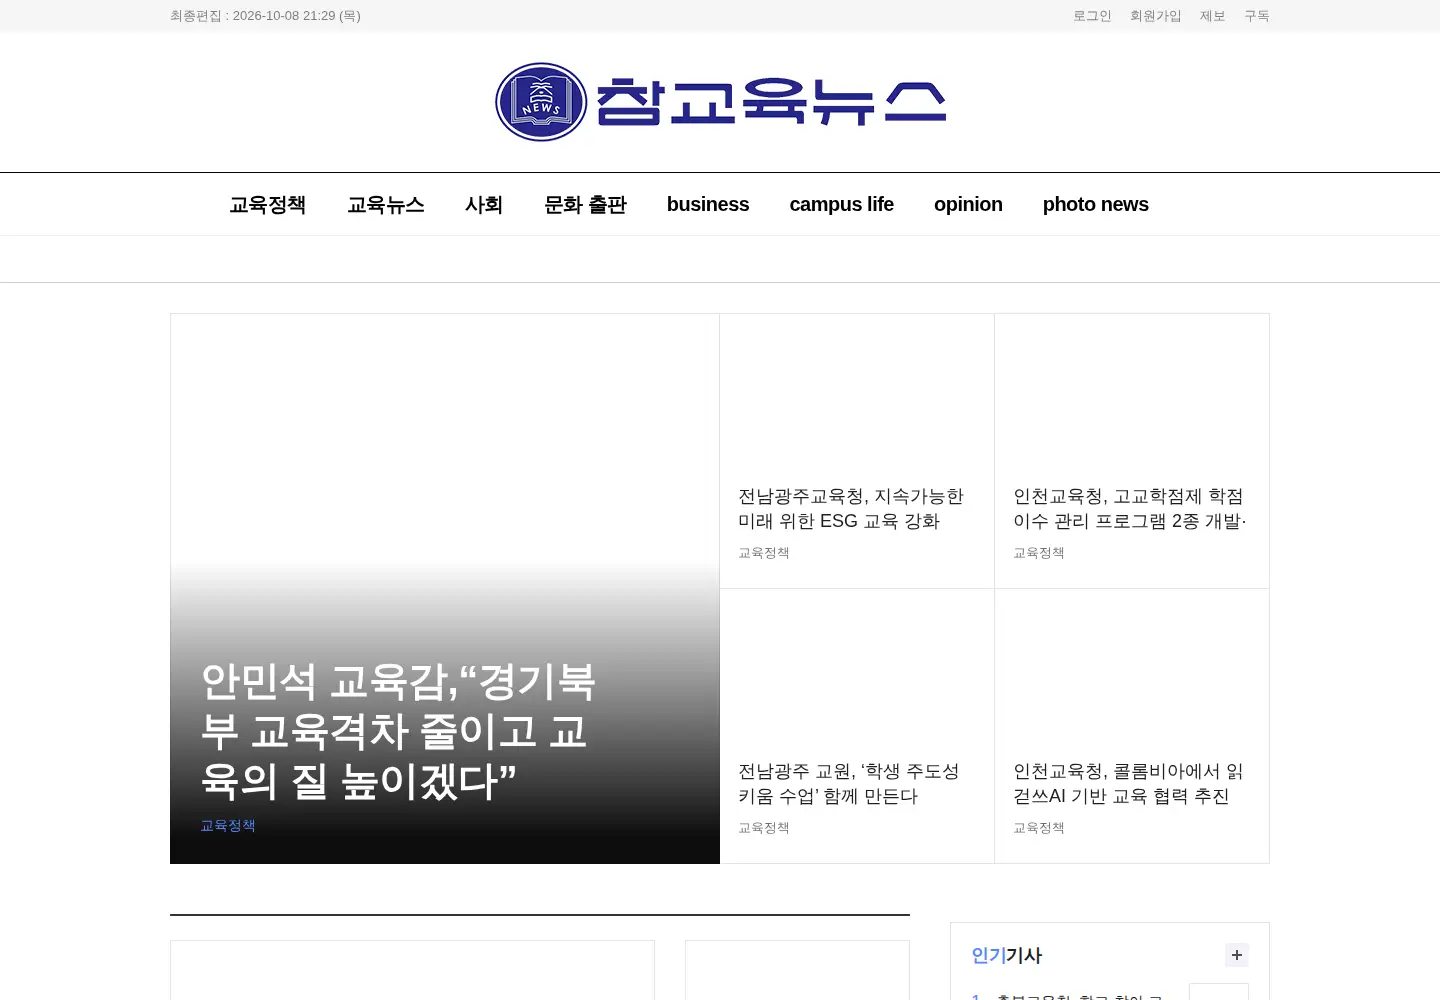This screenshot has width=1440, height=1000.
Task: Click the blue 교육정책 tag under the main headline
Action: click(x=228, y=825)
